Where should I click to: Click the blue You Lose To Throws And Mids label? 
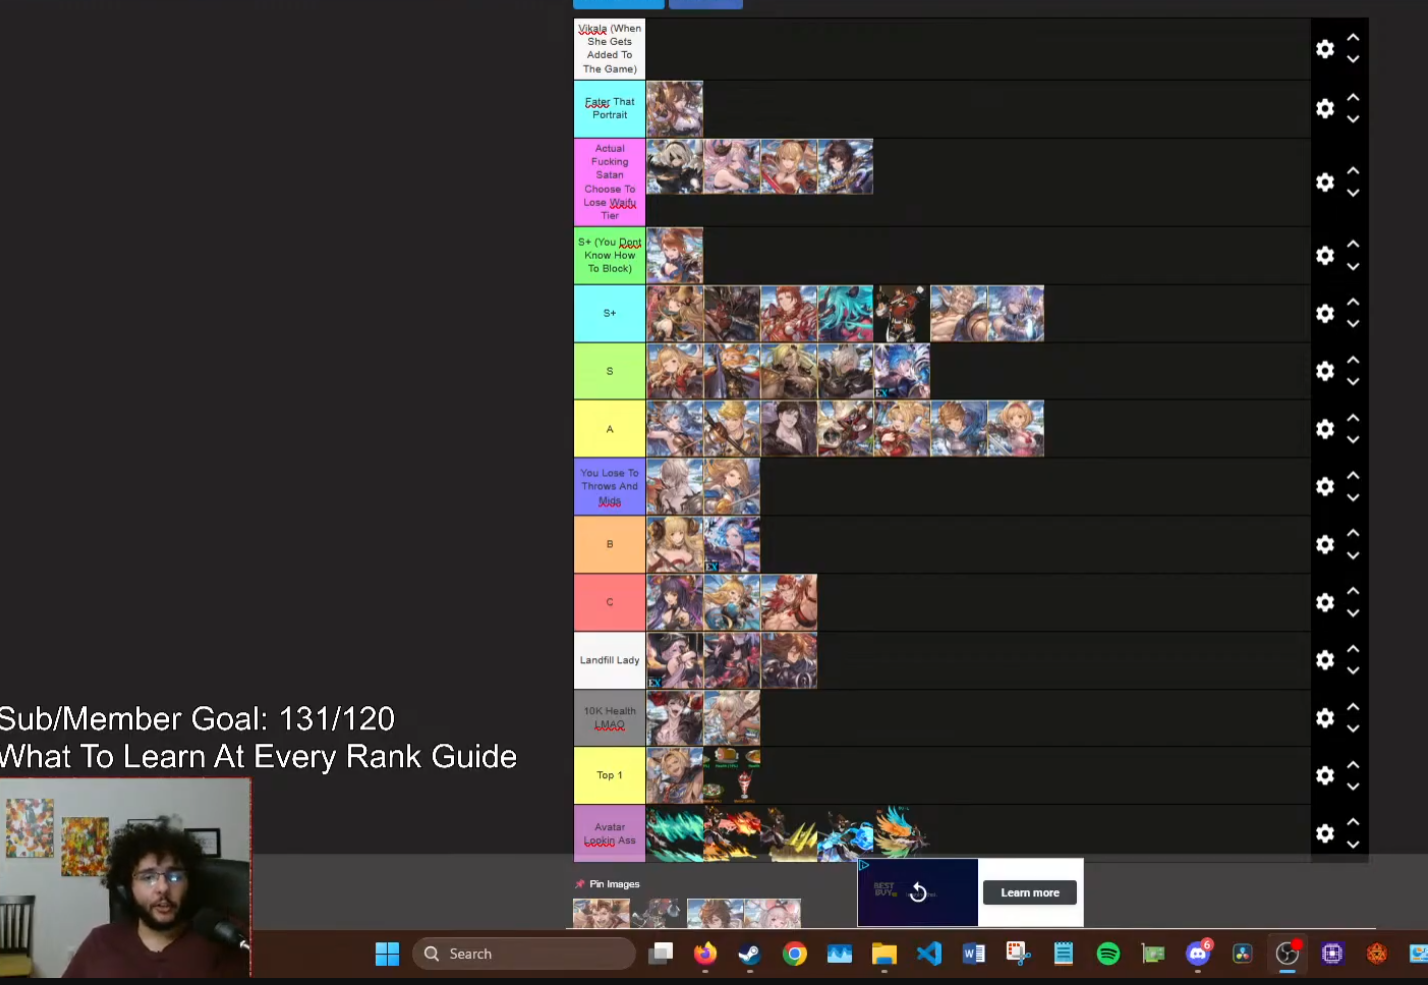[609, 487]
